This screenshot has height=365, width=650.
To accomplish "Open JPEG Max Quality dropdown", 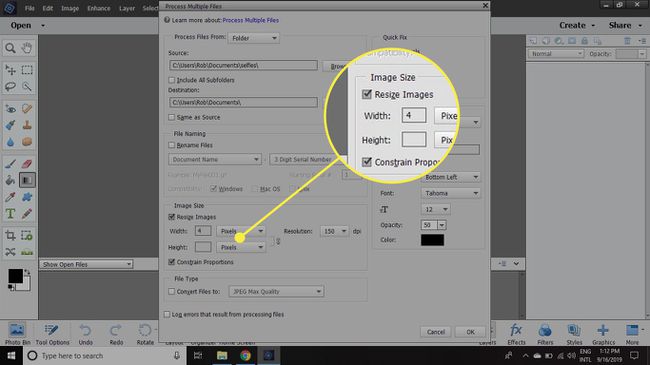I will click(x=276, y=292).
